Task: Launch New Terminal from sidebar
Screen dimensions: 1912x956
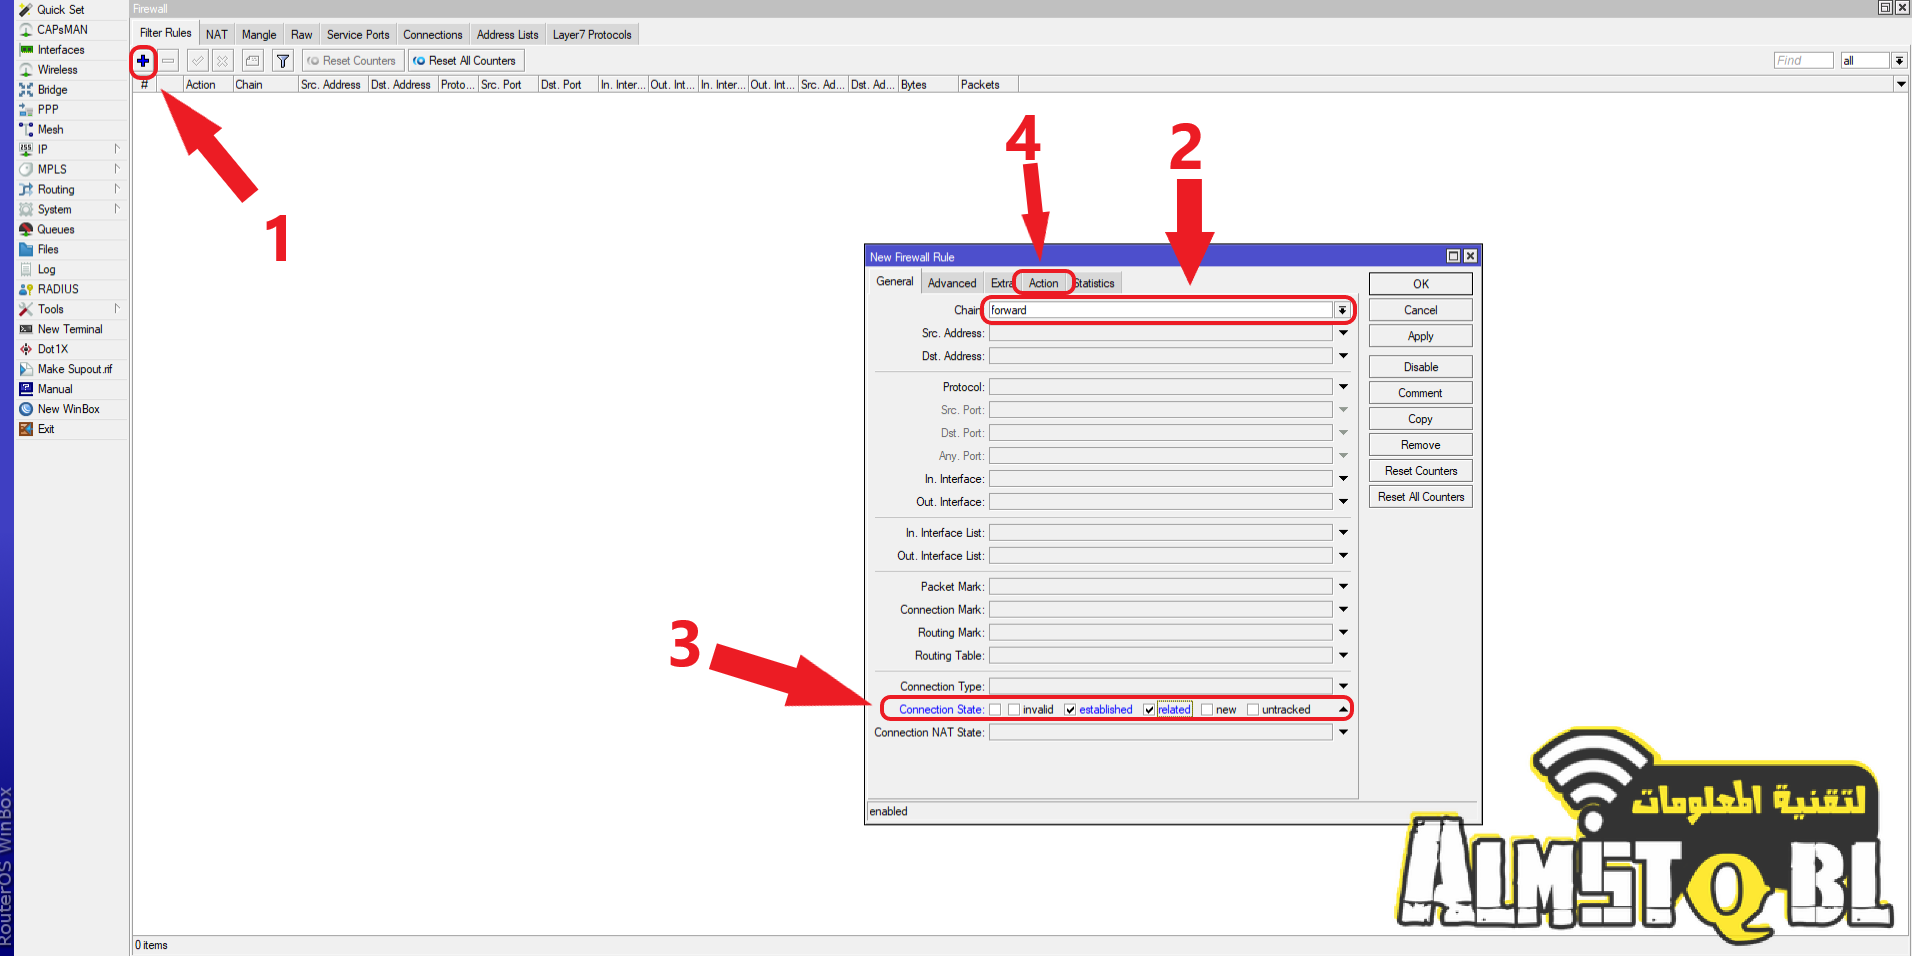Action: click(69, 329)
